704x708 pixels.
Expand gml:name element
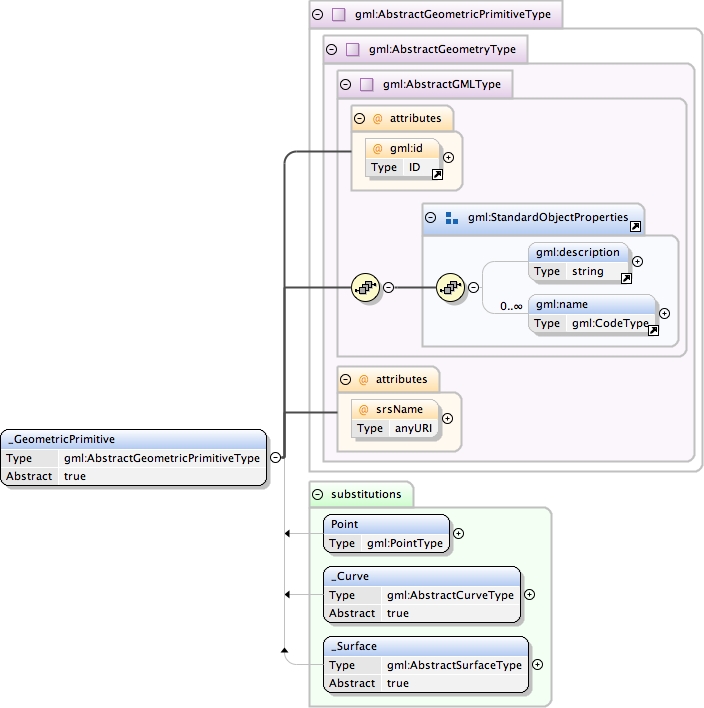click(x=664, y=313)
